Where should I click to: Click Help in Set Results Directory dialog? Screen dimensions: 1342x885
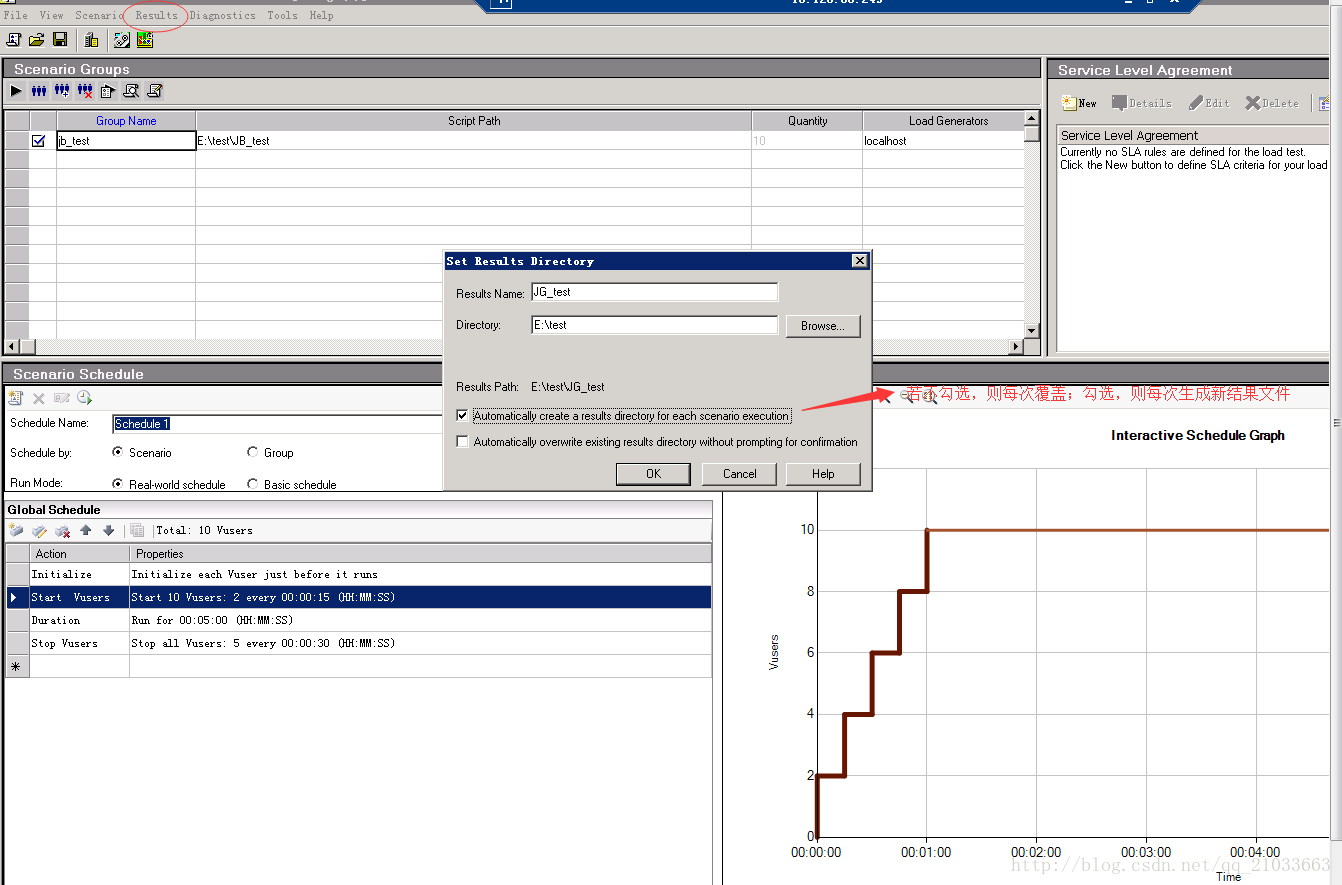[823, 474]
